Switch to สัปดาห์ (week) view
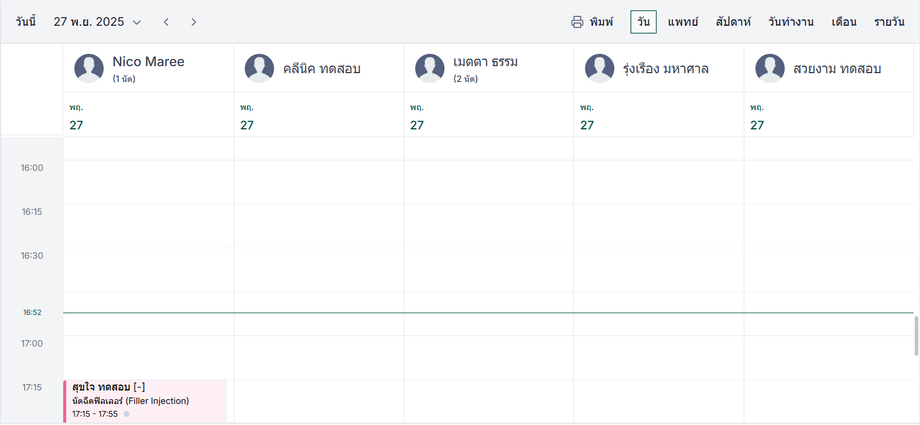Image resolution: width=920 pixels, height=425 pixels. [733, 22]
